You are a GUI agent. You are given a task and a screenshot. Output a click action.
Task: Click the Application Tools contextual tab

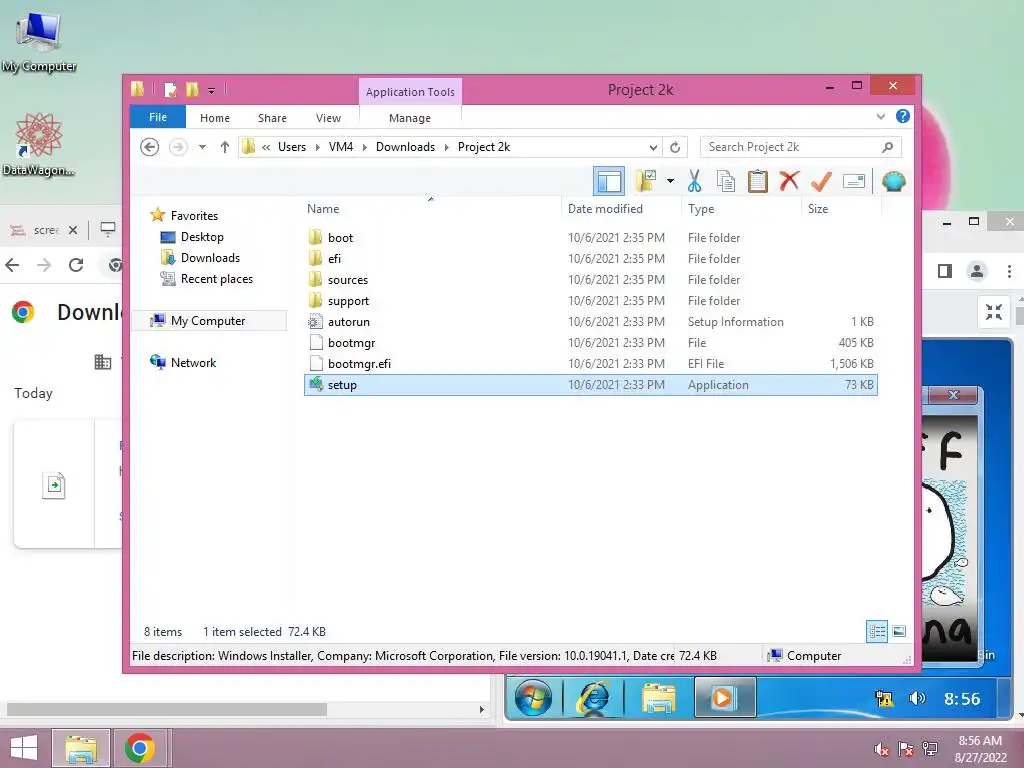point(410,92)
